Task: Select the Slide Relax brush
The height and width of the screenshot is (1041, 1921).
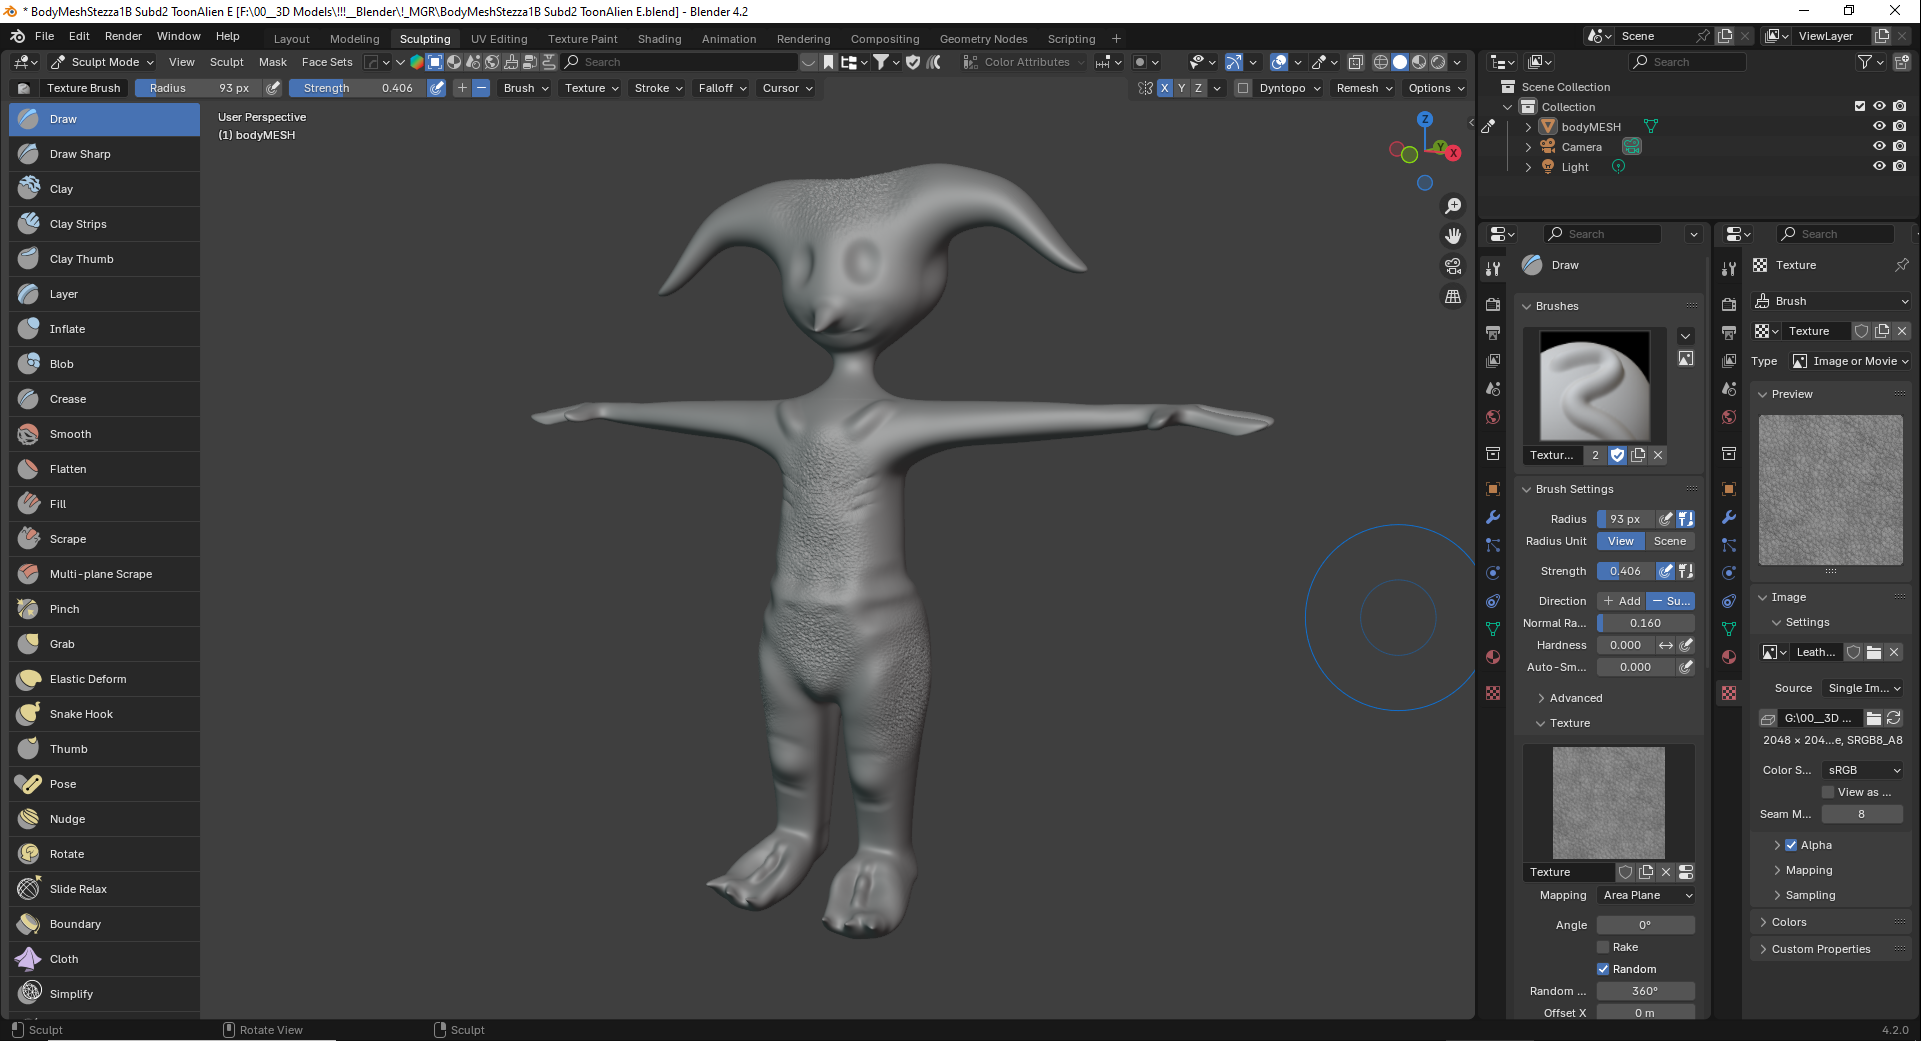Action: [105, 889]
